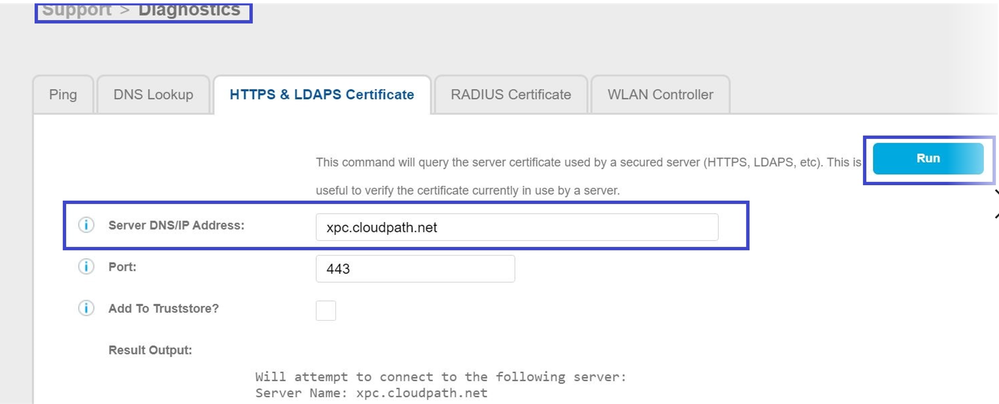The image size is (999, 404).
Task: Focus the Server DNS/IP Address field
Action: pos(516,227)
